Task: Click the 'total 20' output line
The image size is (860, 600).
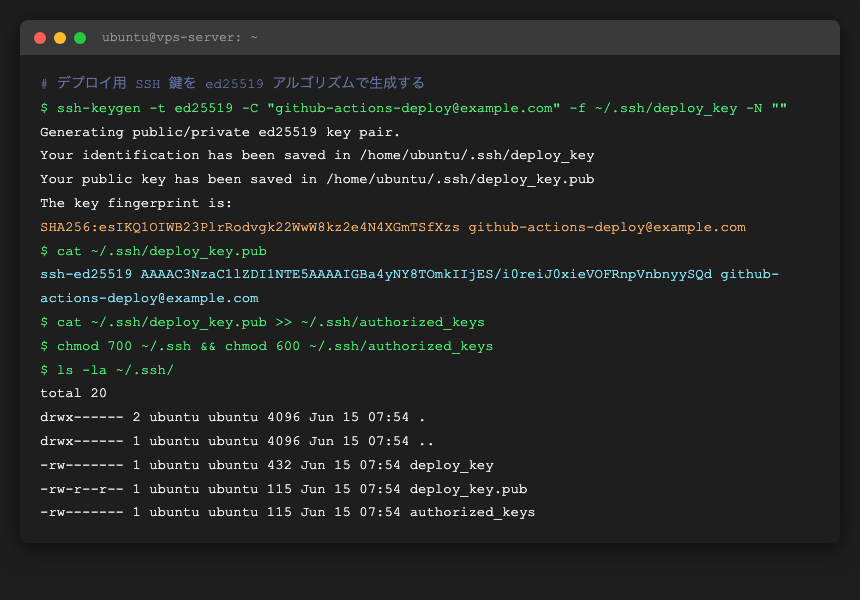Action: pos(73,393)
